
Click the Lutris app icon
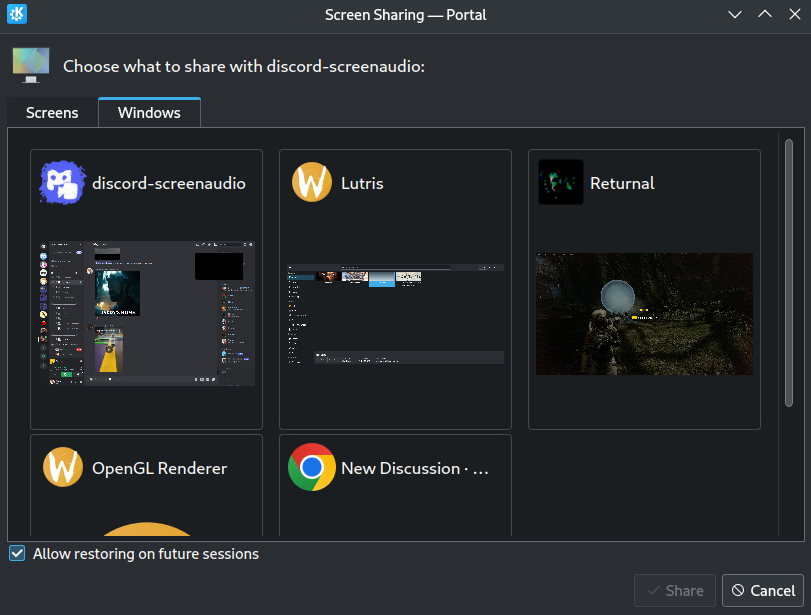tap(312, 182)
